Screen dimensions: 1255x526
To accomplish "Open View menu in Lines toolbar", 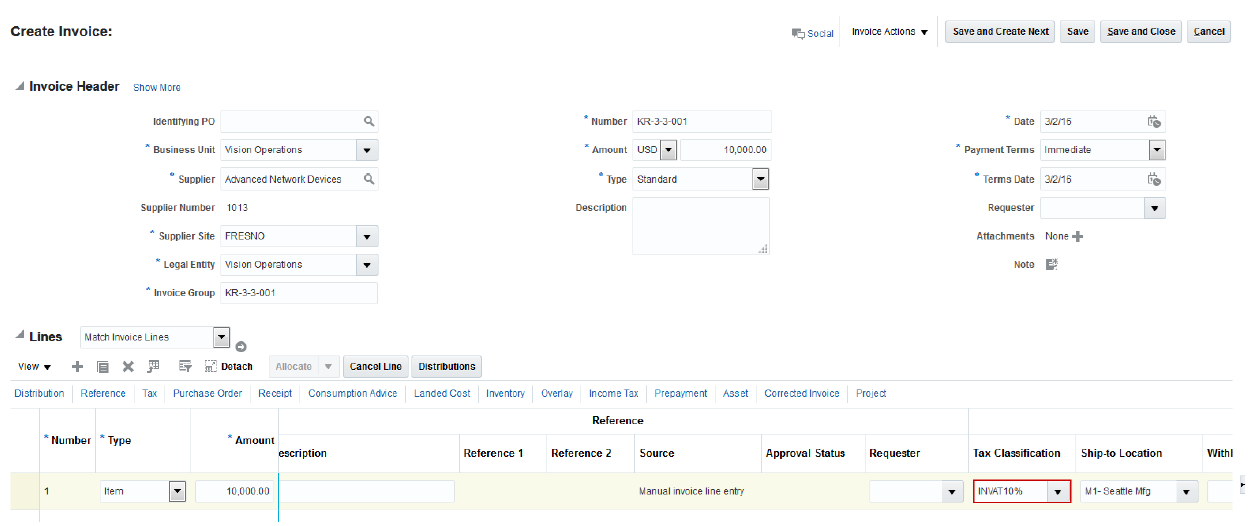I will (x=35, y=367).
